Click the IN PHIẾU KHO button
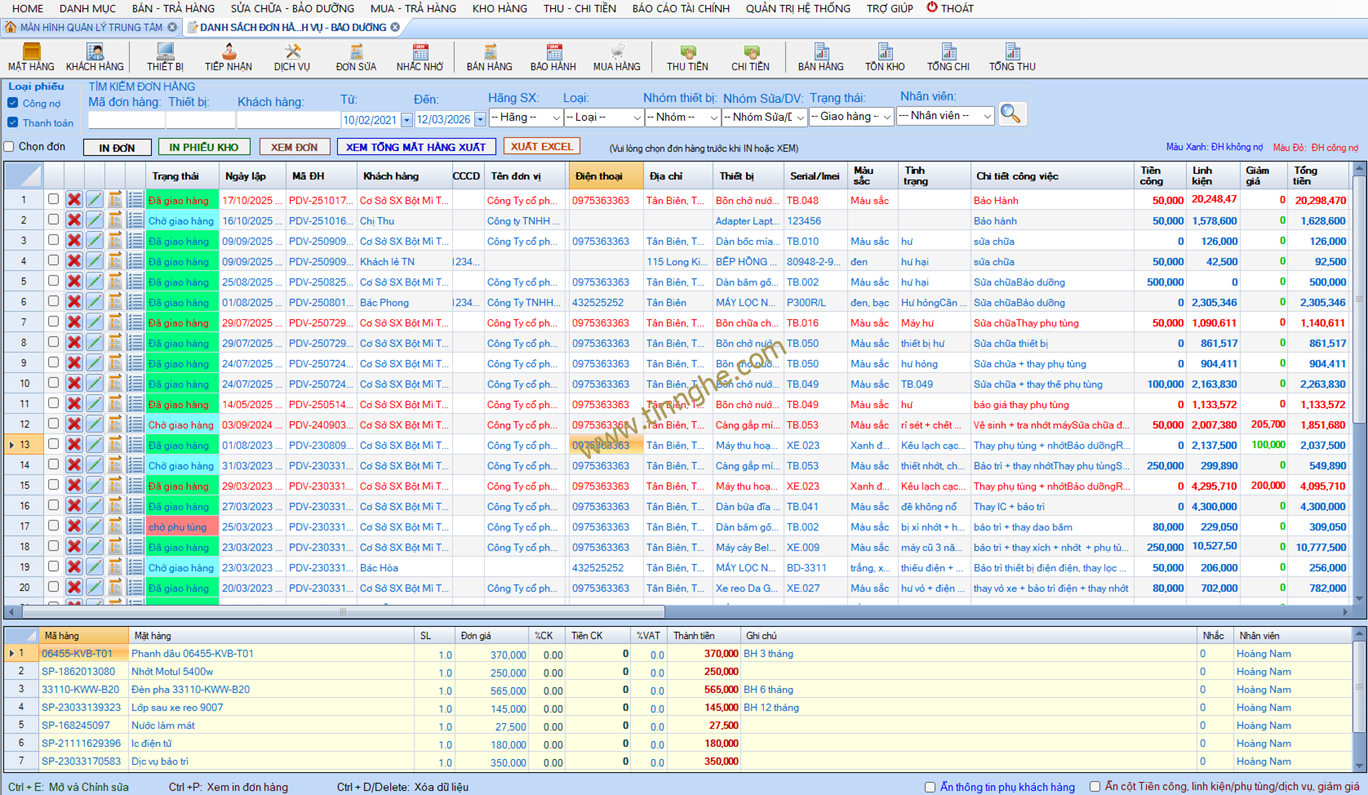 click(204, 147)
